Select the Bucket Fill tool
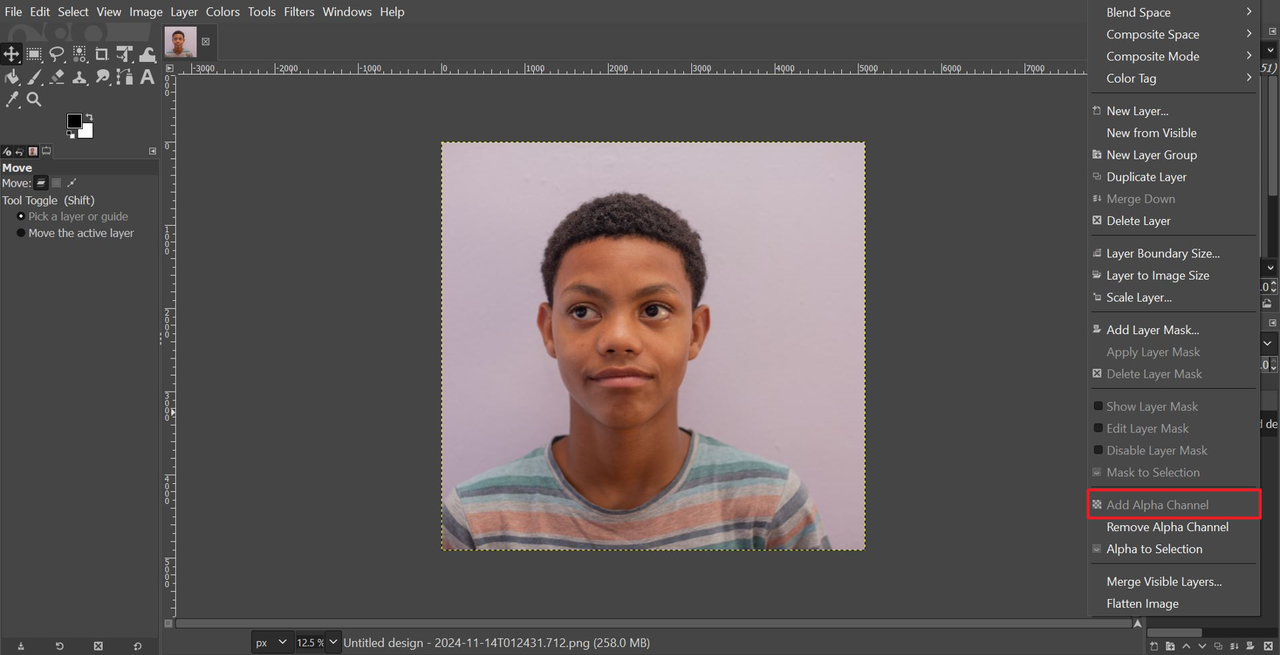This screenshot has width=1280, height=655. pyautogui.click(x=12, y=77)
